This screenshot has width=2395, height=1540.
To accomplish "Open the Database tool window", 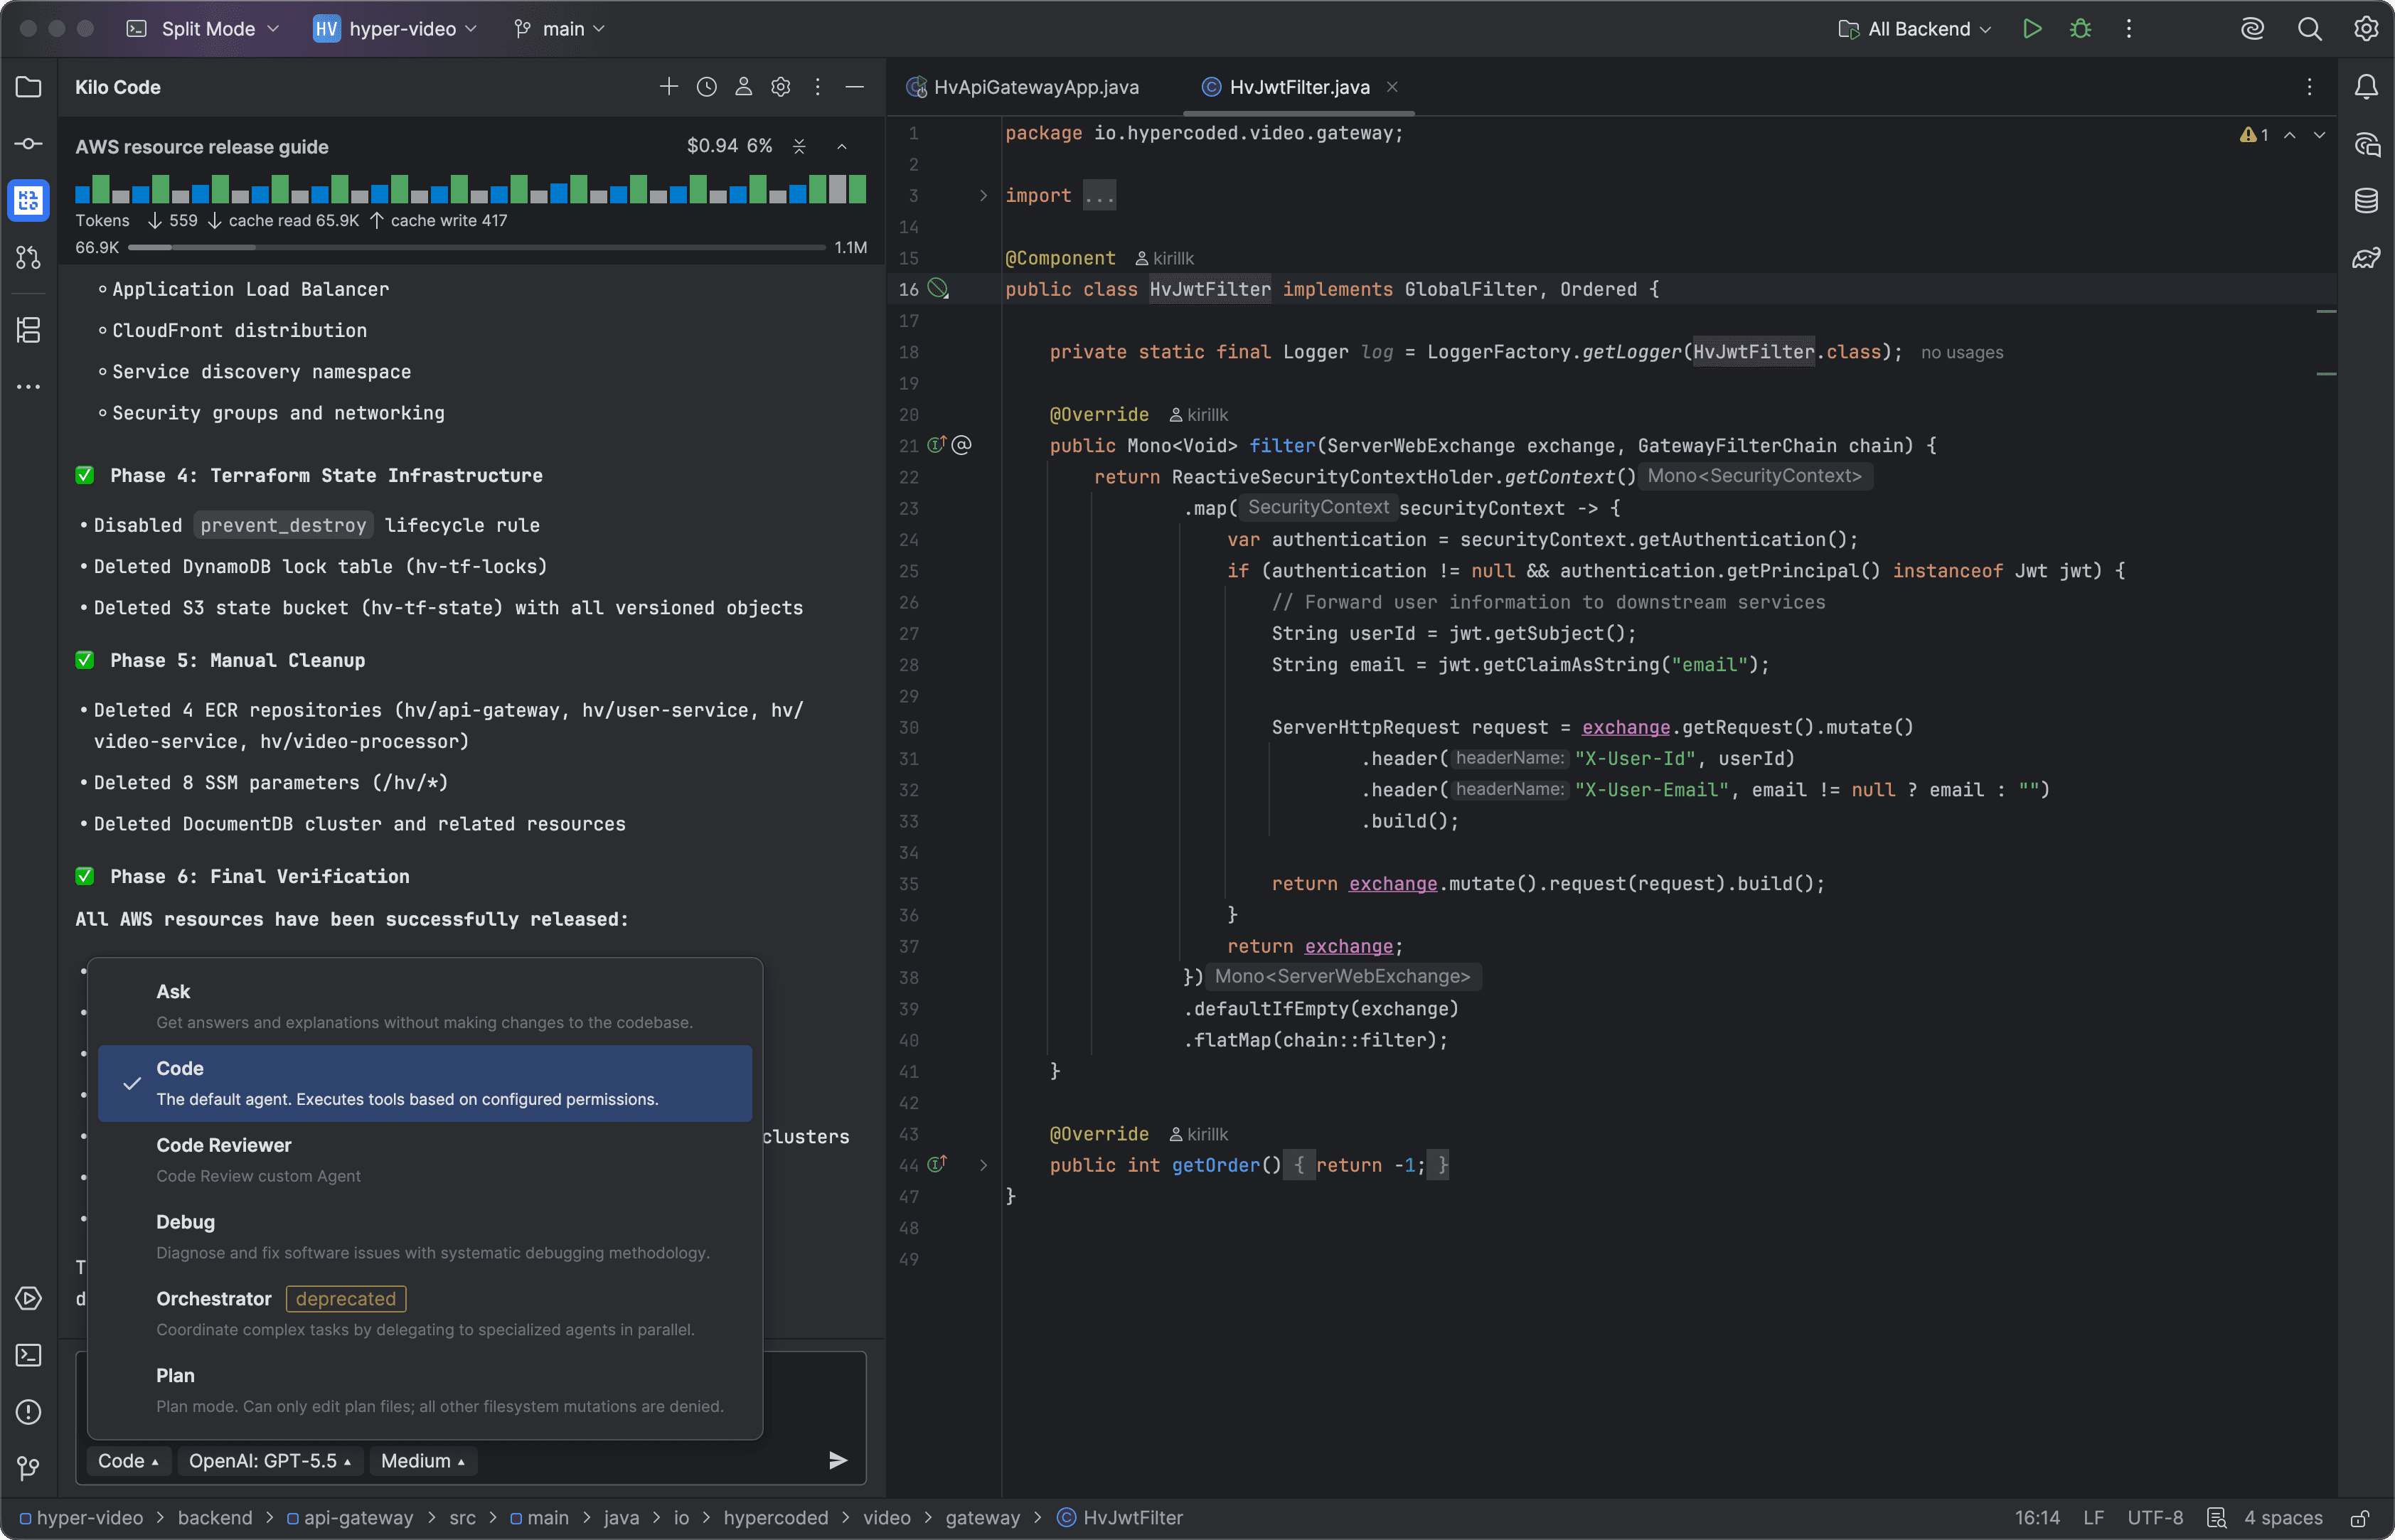I will click(x=2365, y=201).
